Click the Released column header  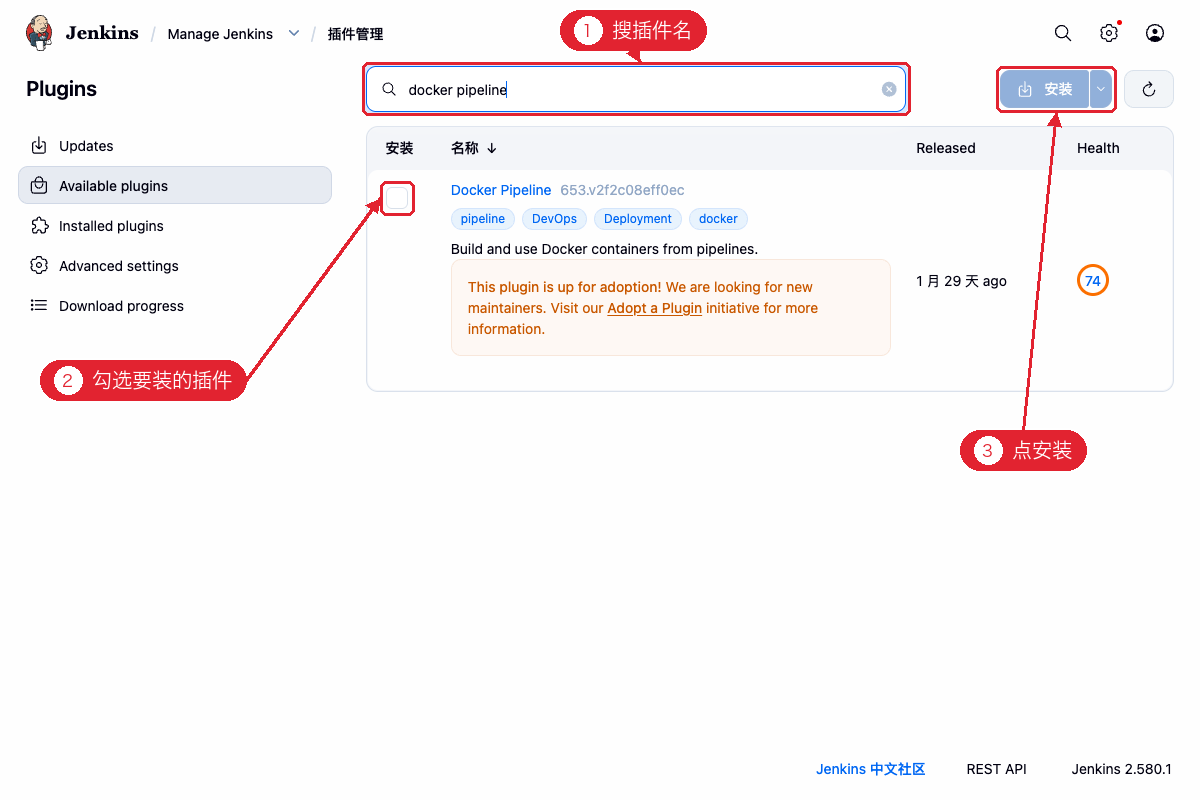tap(946, 148)
